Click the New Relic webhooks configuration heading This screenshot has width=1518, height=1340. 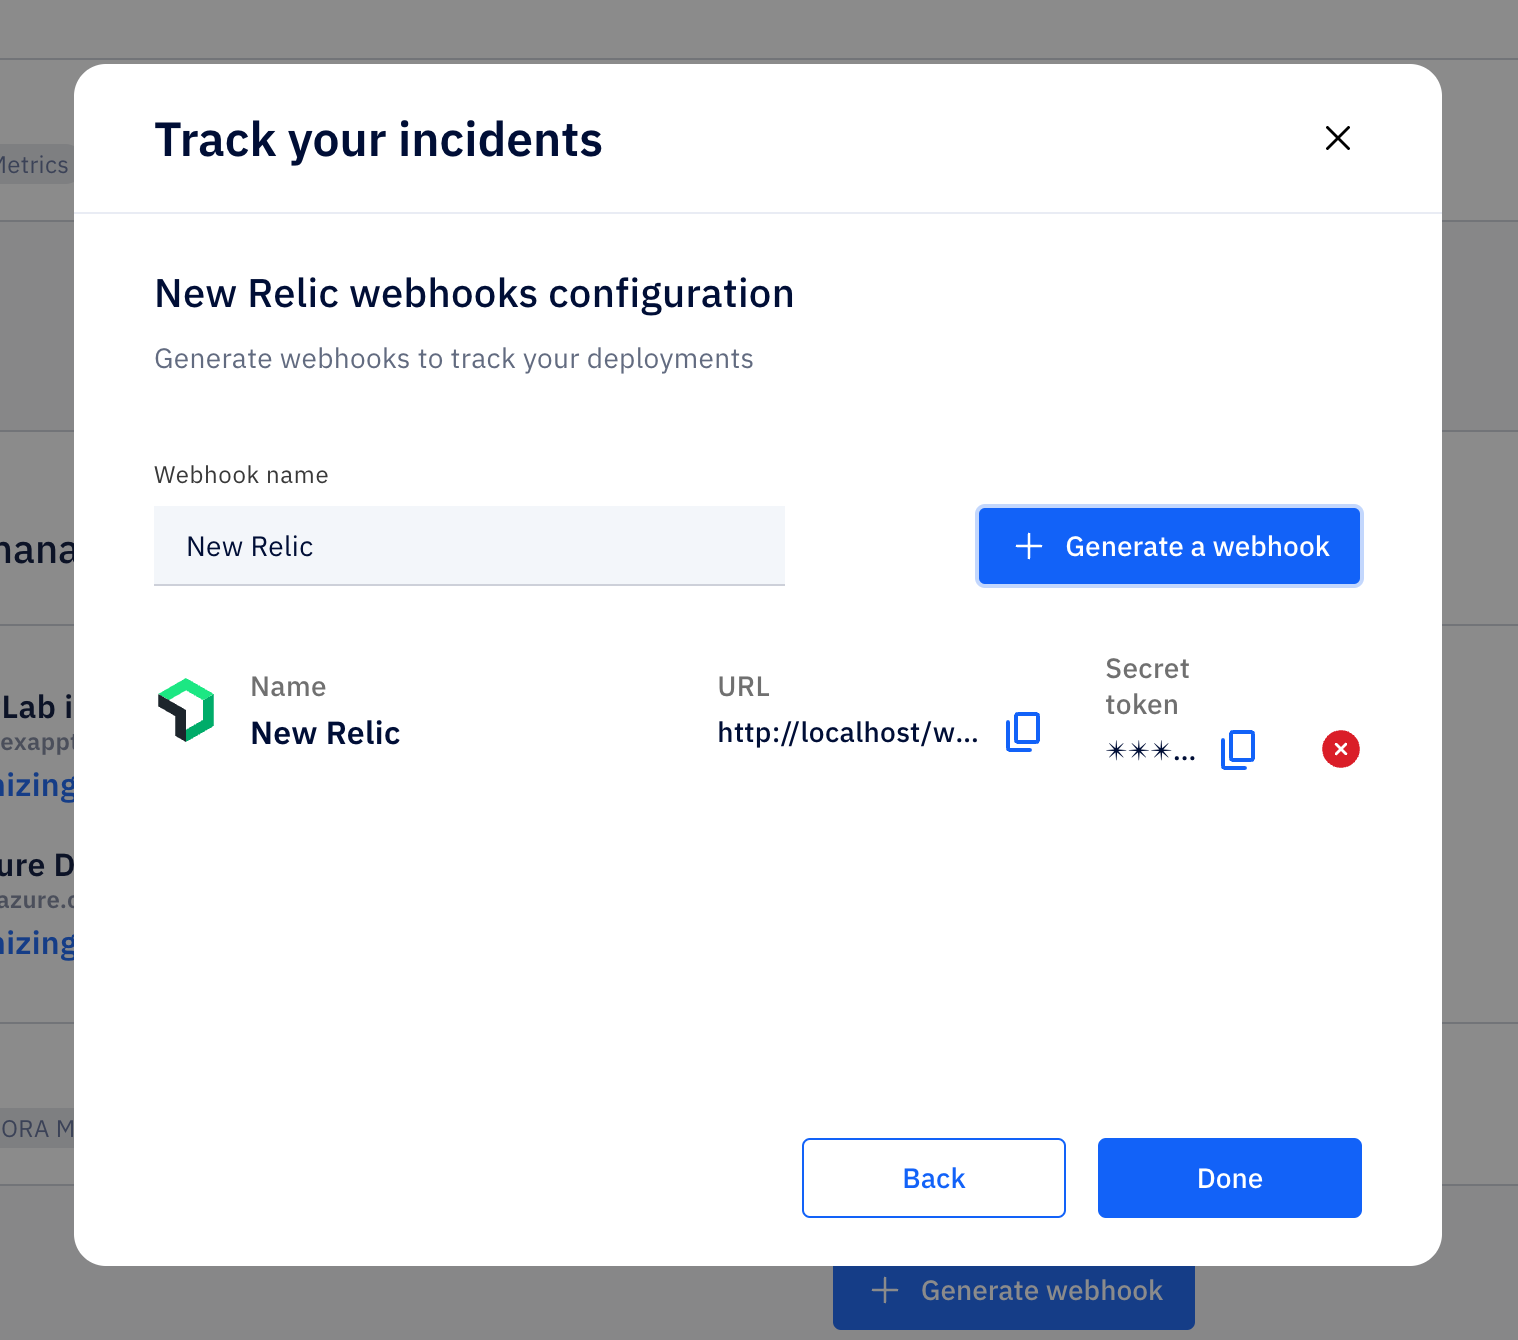coord(474,294)
